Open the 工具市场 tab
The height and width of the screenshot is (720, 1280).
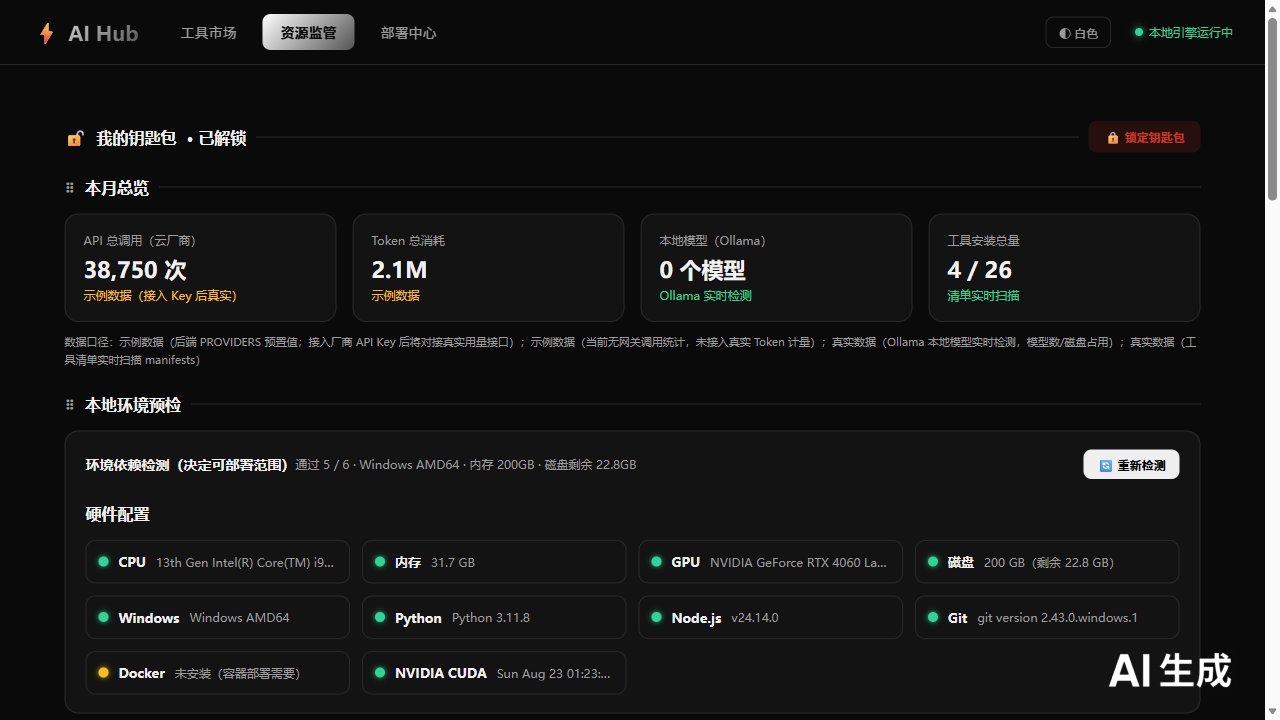(209, 32)
